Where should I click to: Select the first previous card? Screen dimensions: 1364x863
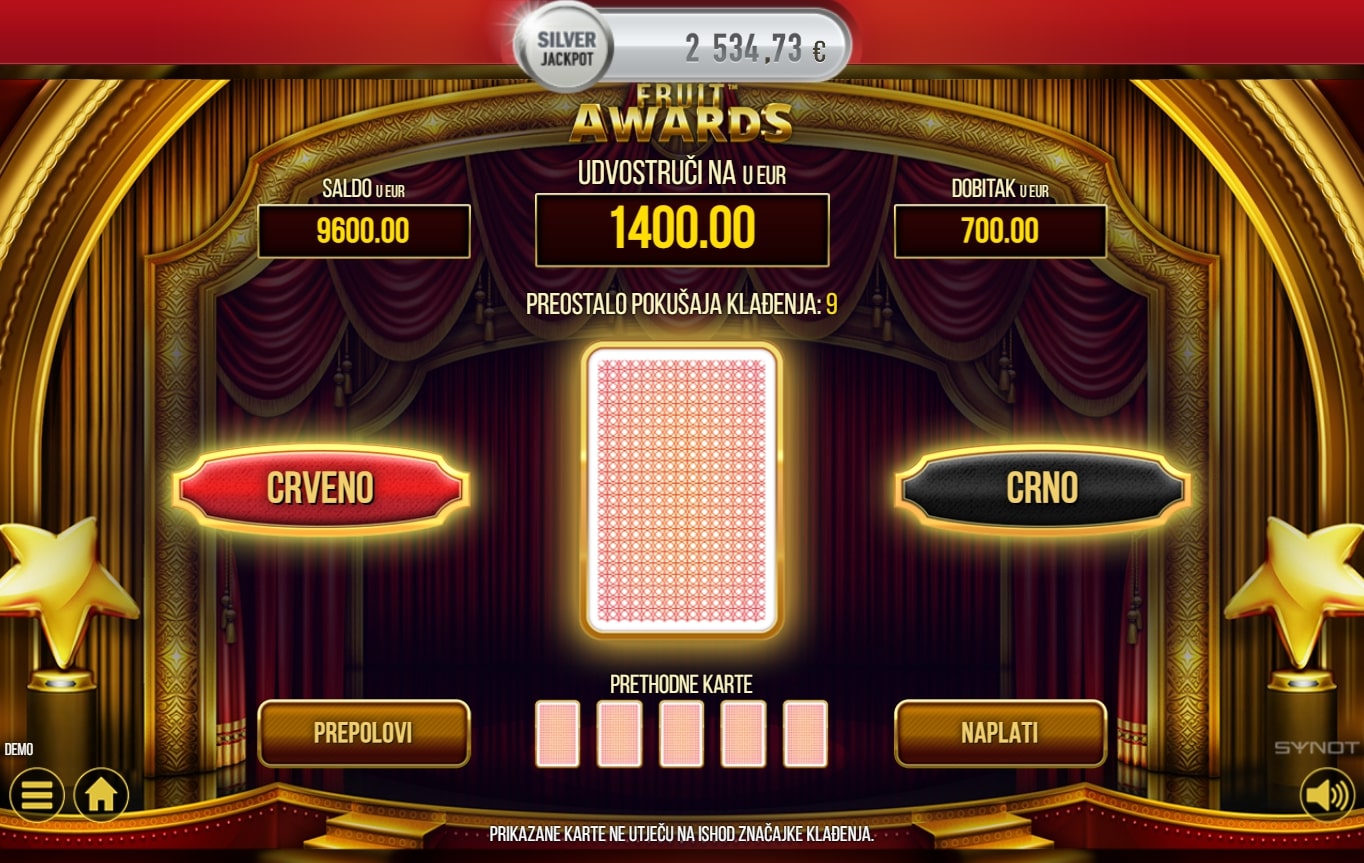coord(558,734)
